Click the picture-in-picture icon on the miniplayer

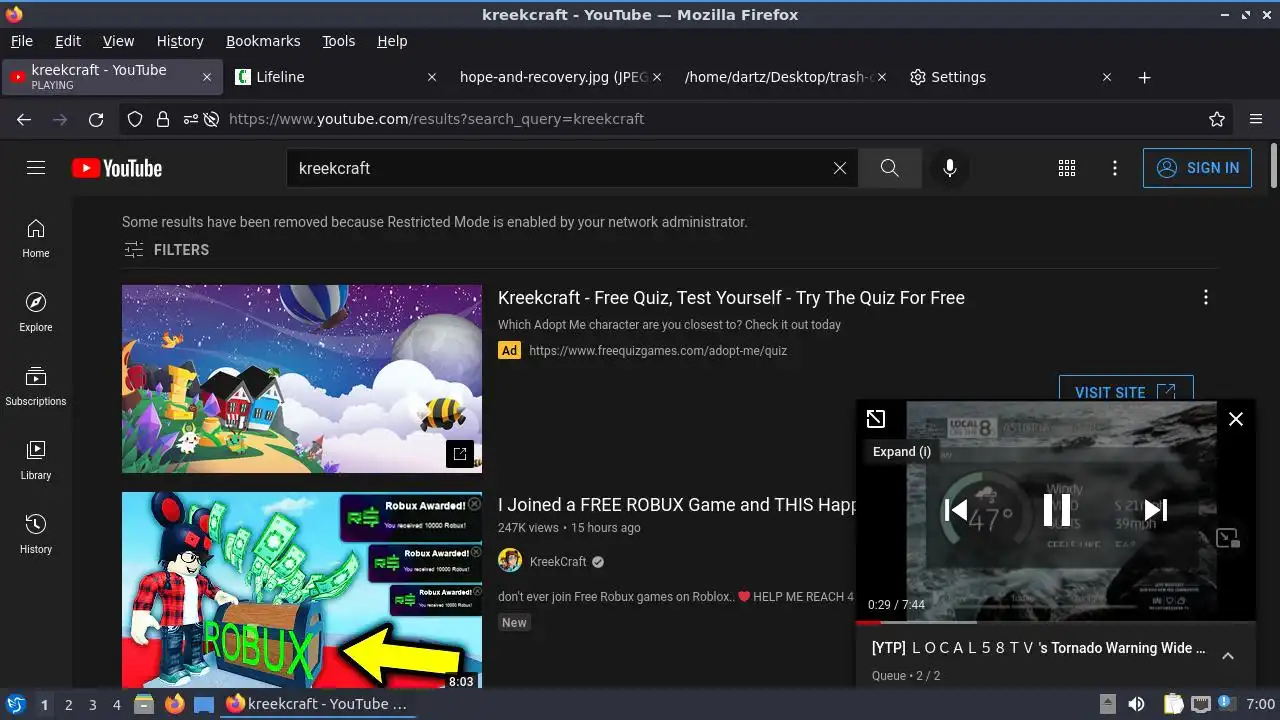[x=1228, y=538]
